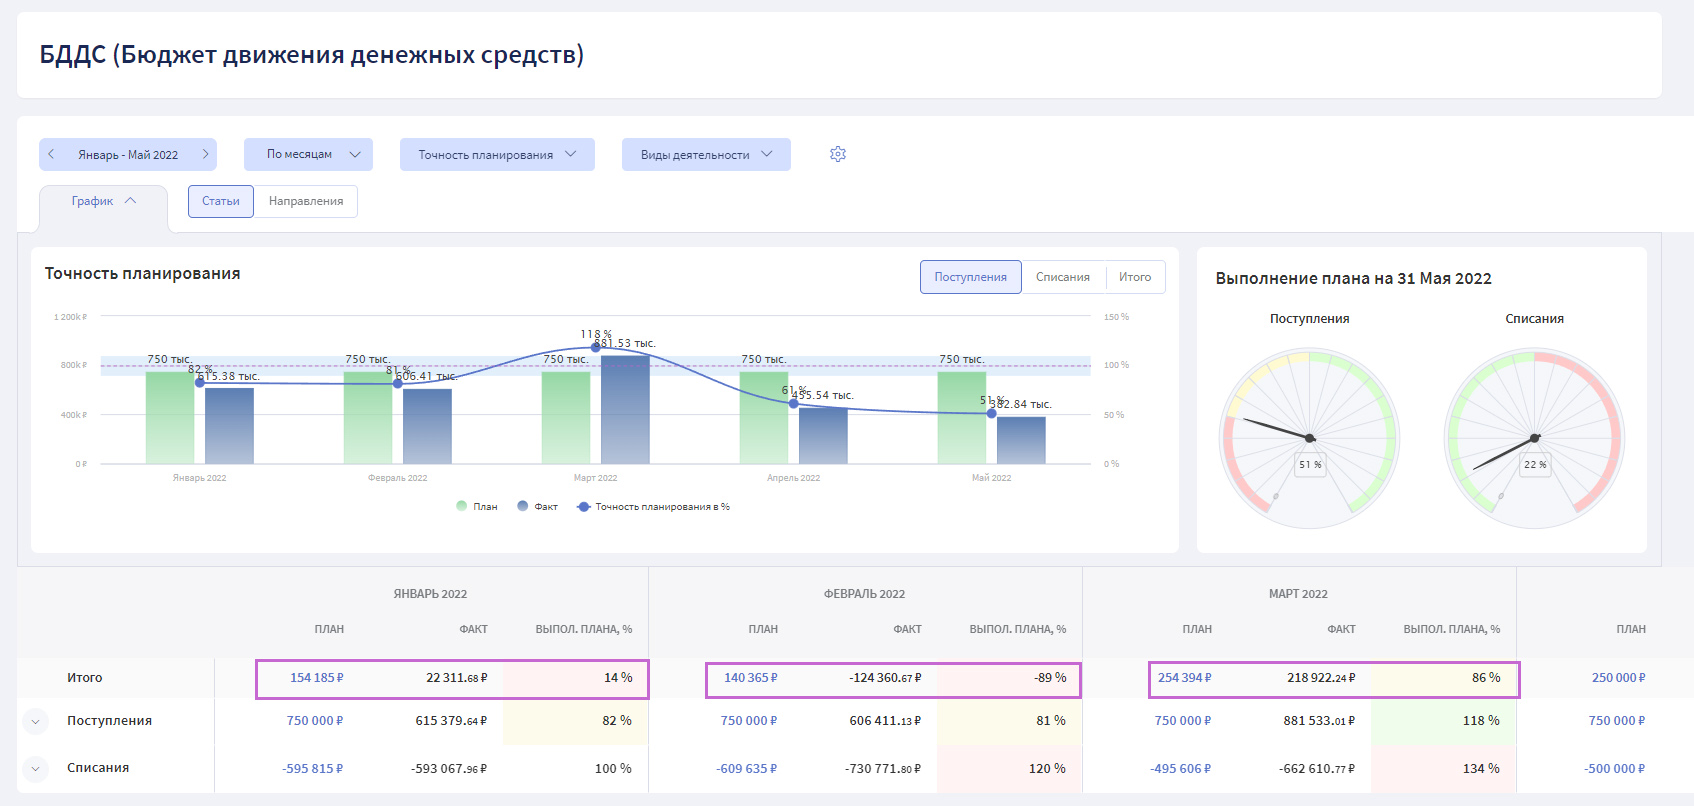Open Списания February plan -609 635 ₽
The image size is (1694, 806).
point(747,769)
